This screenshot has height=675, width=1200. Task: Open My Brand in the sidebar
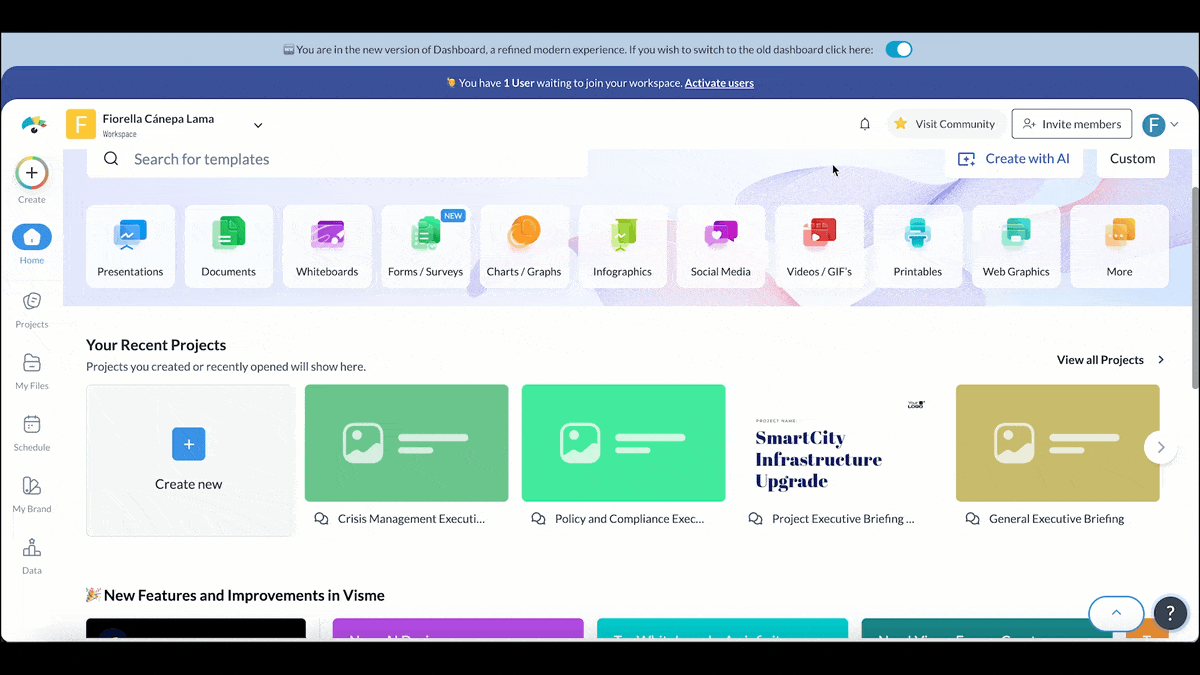point(31,494)
